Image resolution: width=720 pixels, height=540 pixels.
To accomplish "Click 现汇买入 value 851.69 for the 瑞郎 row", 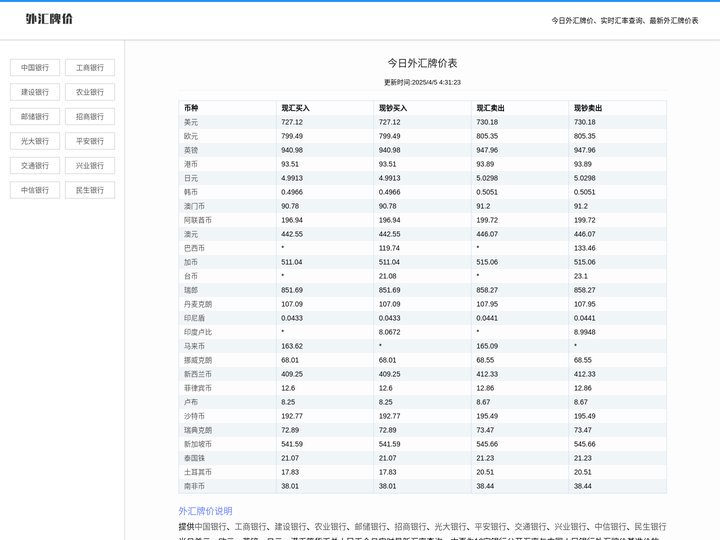I will coord(292,290).
